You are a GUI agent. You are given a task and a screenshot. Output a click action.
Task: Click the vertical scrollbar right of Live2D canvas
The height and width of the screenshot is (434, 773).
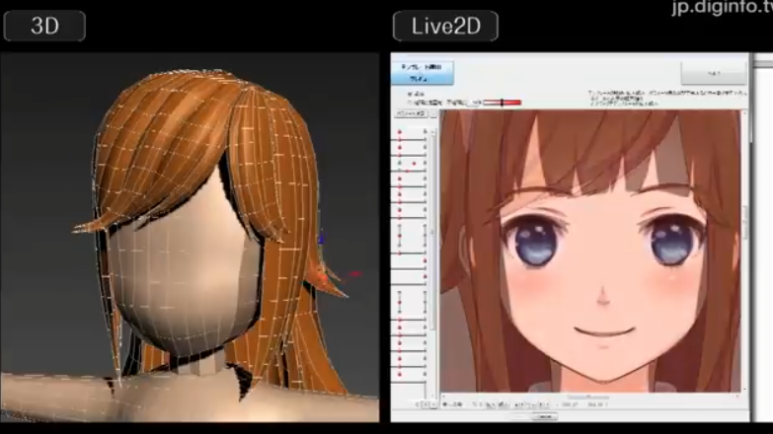pos(744,224)
